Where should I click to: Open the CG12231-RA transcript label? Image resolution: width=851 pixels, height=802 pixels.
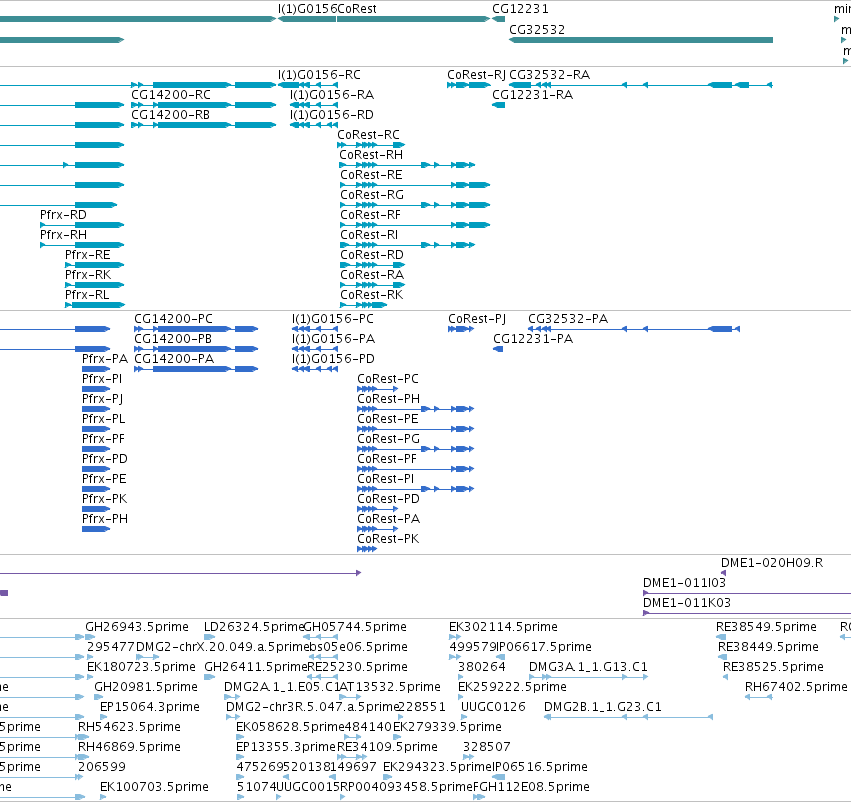click(x=532, y=95)
